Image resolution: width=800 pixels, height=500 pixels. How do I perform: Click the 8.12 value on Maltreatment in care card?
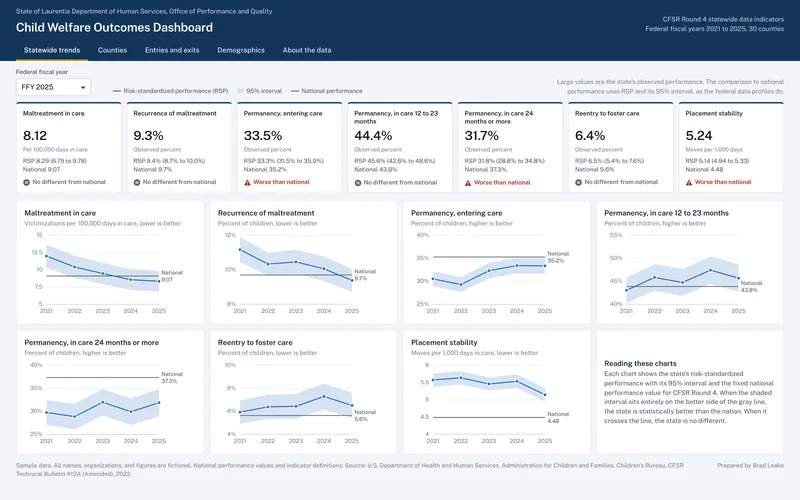(x=35, y=136)
